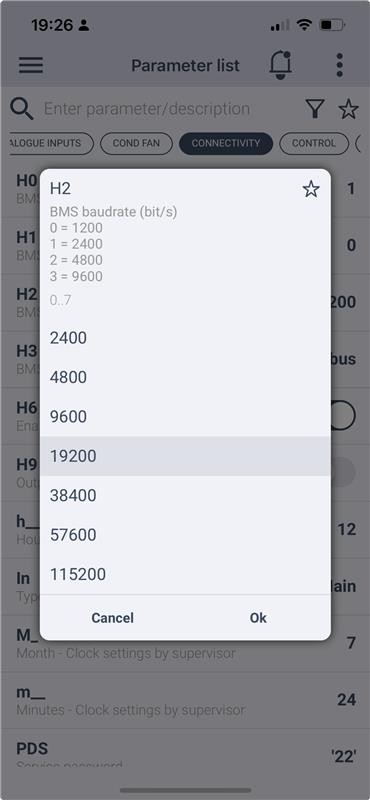Tap the Wi-Fi status icon
The width and height of the screenshot is (370, 800).
(305, 24)
